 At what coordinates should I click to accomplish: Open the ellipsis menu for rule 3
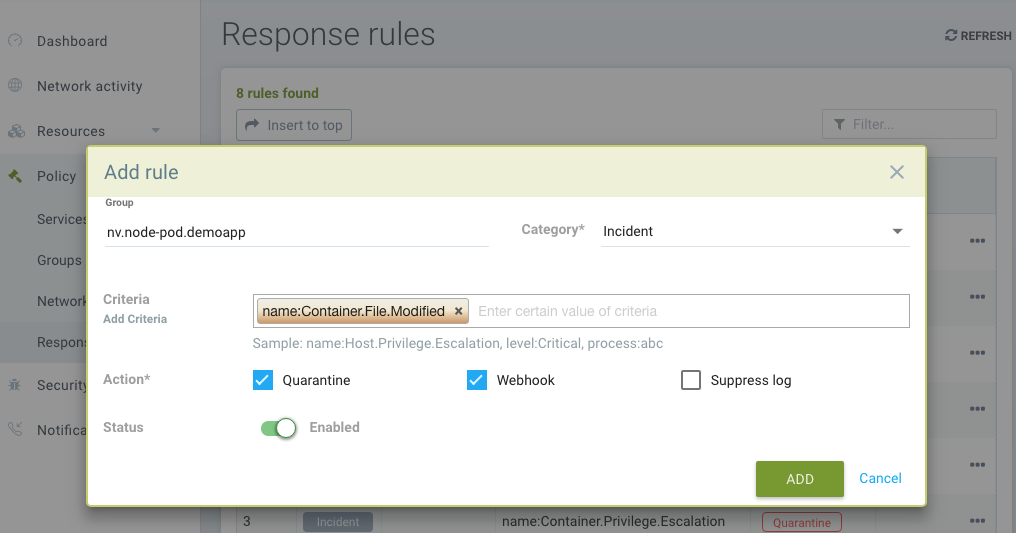[x=977, y=521]
